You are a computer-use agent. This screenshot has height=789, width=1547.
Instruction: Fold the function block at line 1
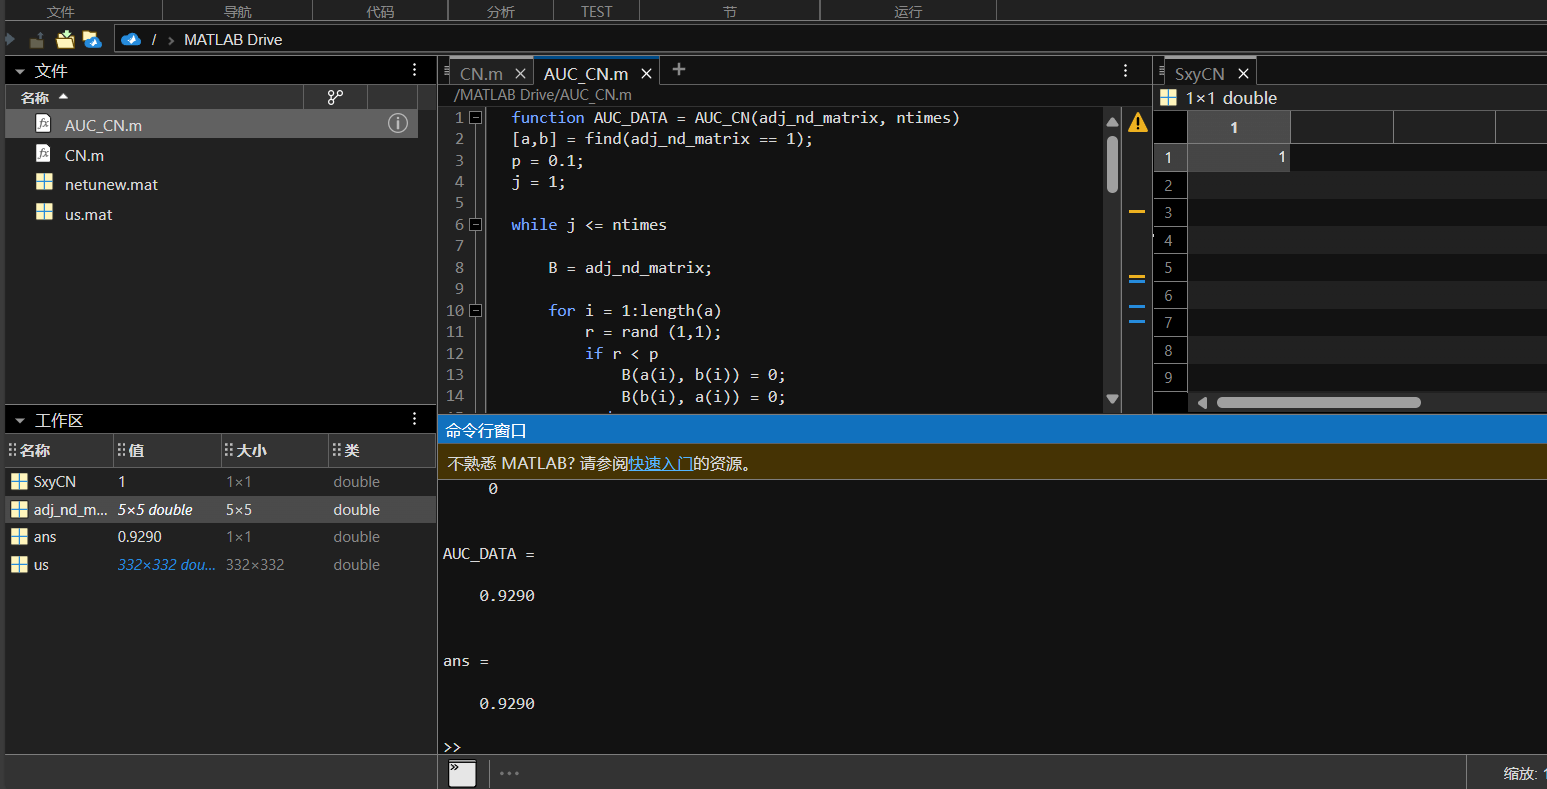click(476, 118)
